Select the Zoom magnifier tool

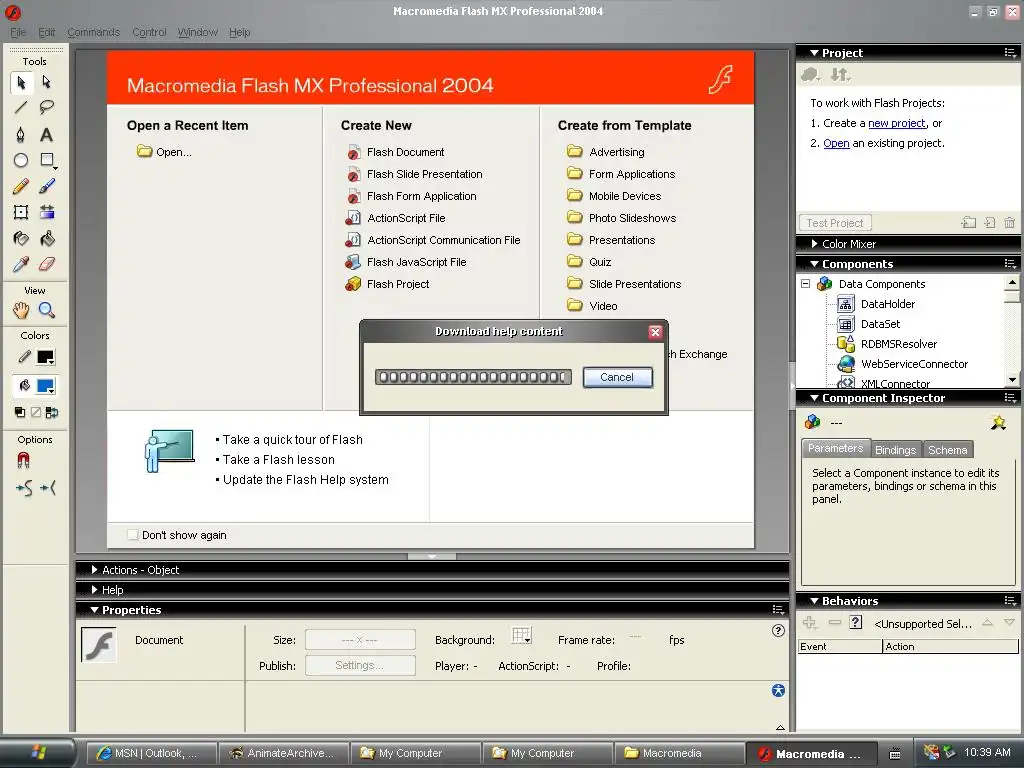point(46,310)
